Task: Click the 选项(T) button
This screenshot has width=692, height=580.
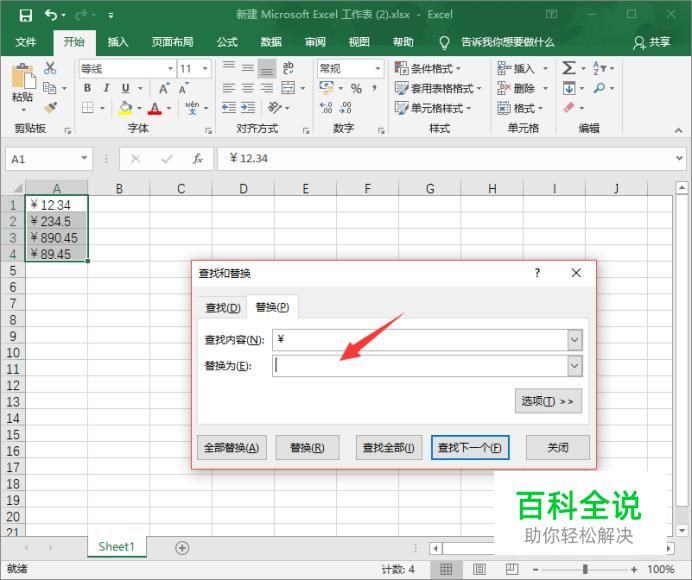Action: pos(548,401)
